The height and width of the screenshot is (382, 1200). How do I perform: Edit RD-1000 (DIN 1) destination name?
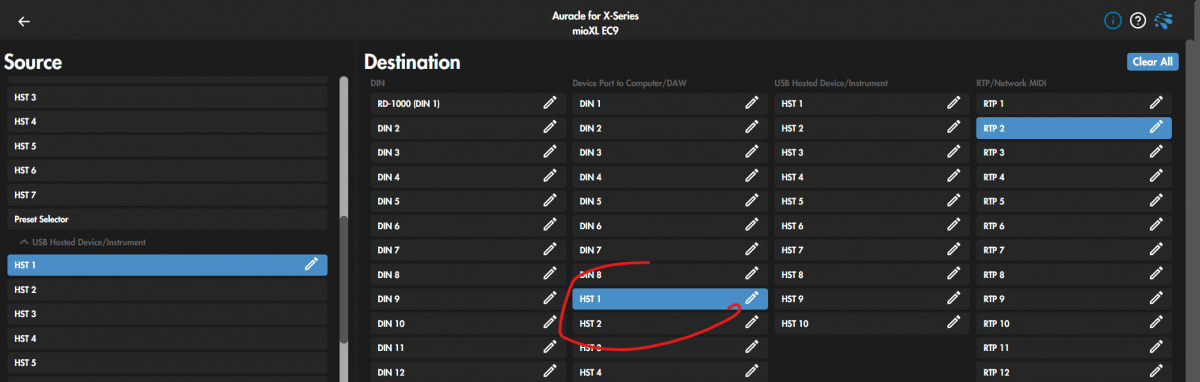click(550, 103)
